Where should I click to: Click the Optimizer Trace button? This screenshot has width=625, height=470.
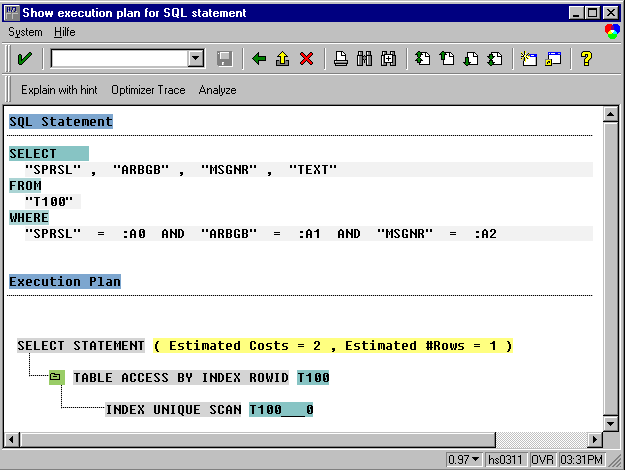coord(148,90)
